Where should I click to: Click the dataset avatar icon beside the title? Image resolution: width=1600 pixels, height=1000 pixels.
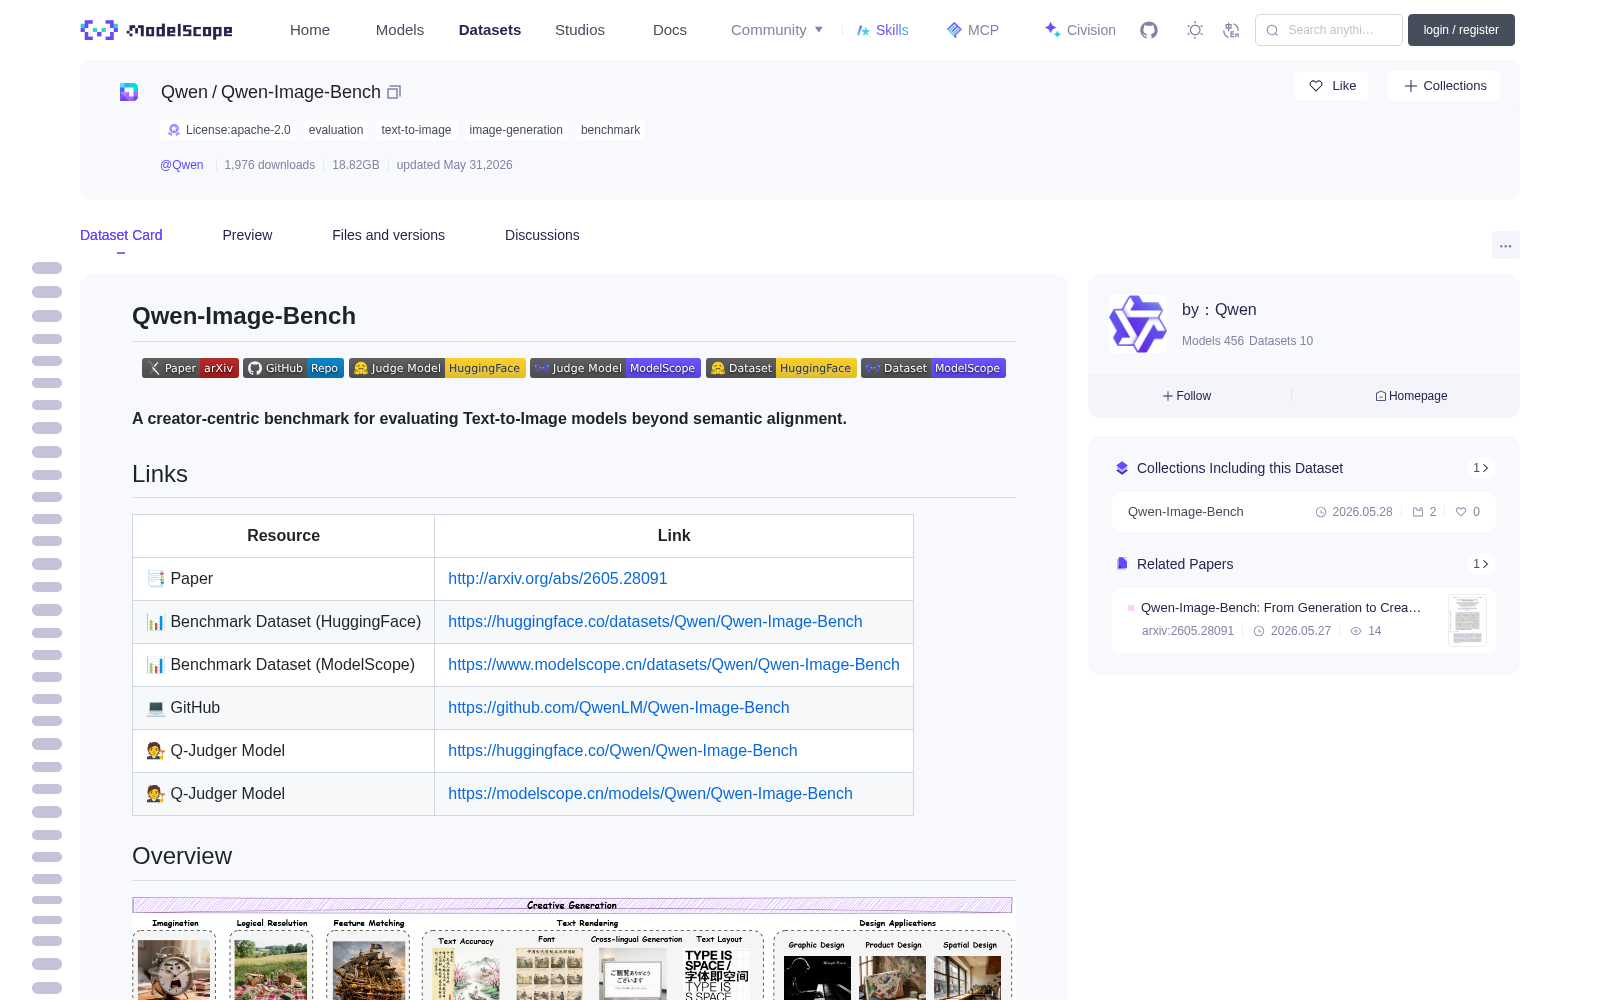[x=129, y=92]
